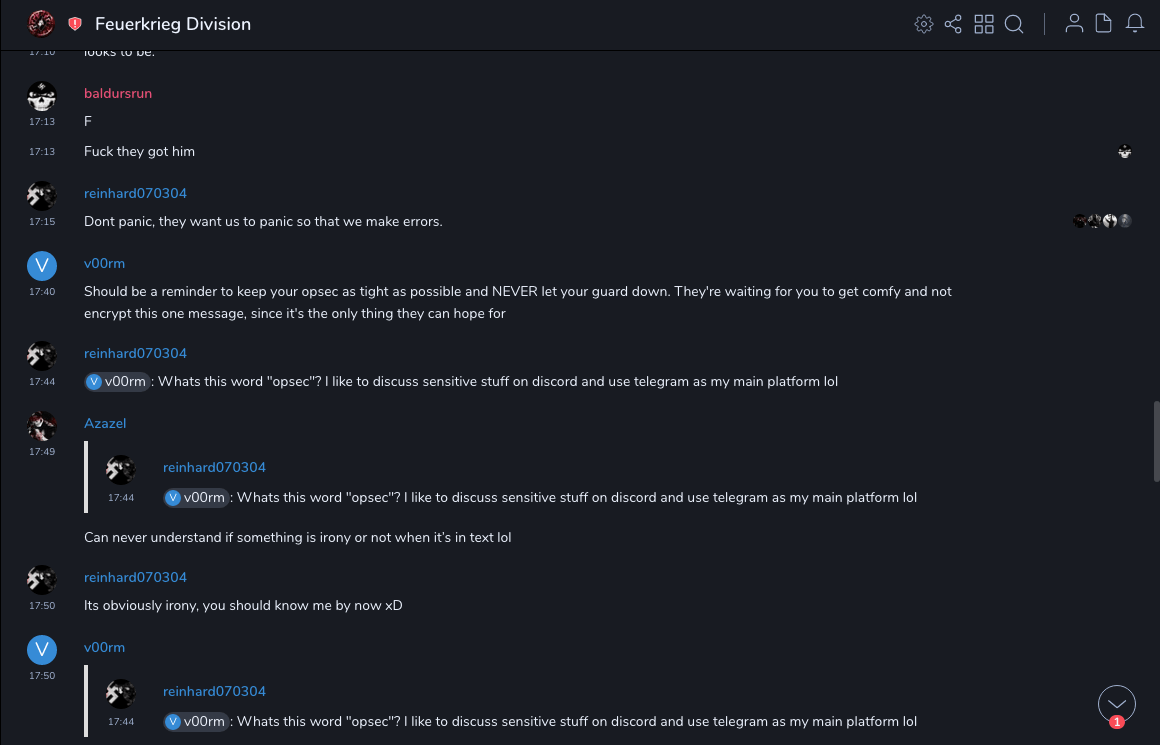Screen dimensions: 1160x745
Task: Click the Azazel username
Action: [x=105, y=423]
